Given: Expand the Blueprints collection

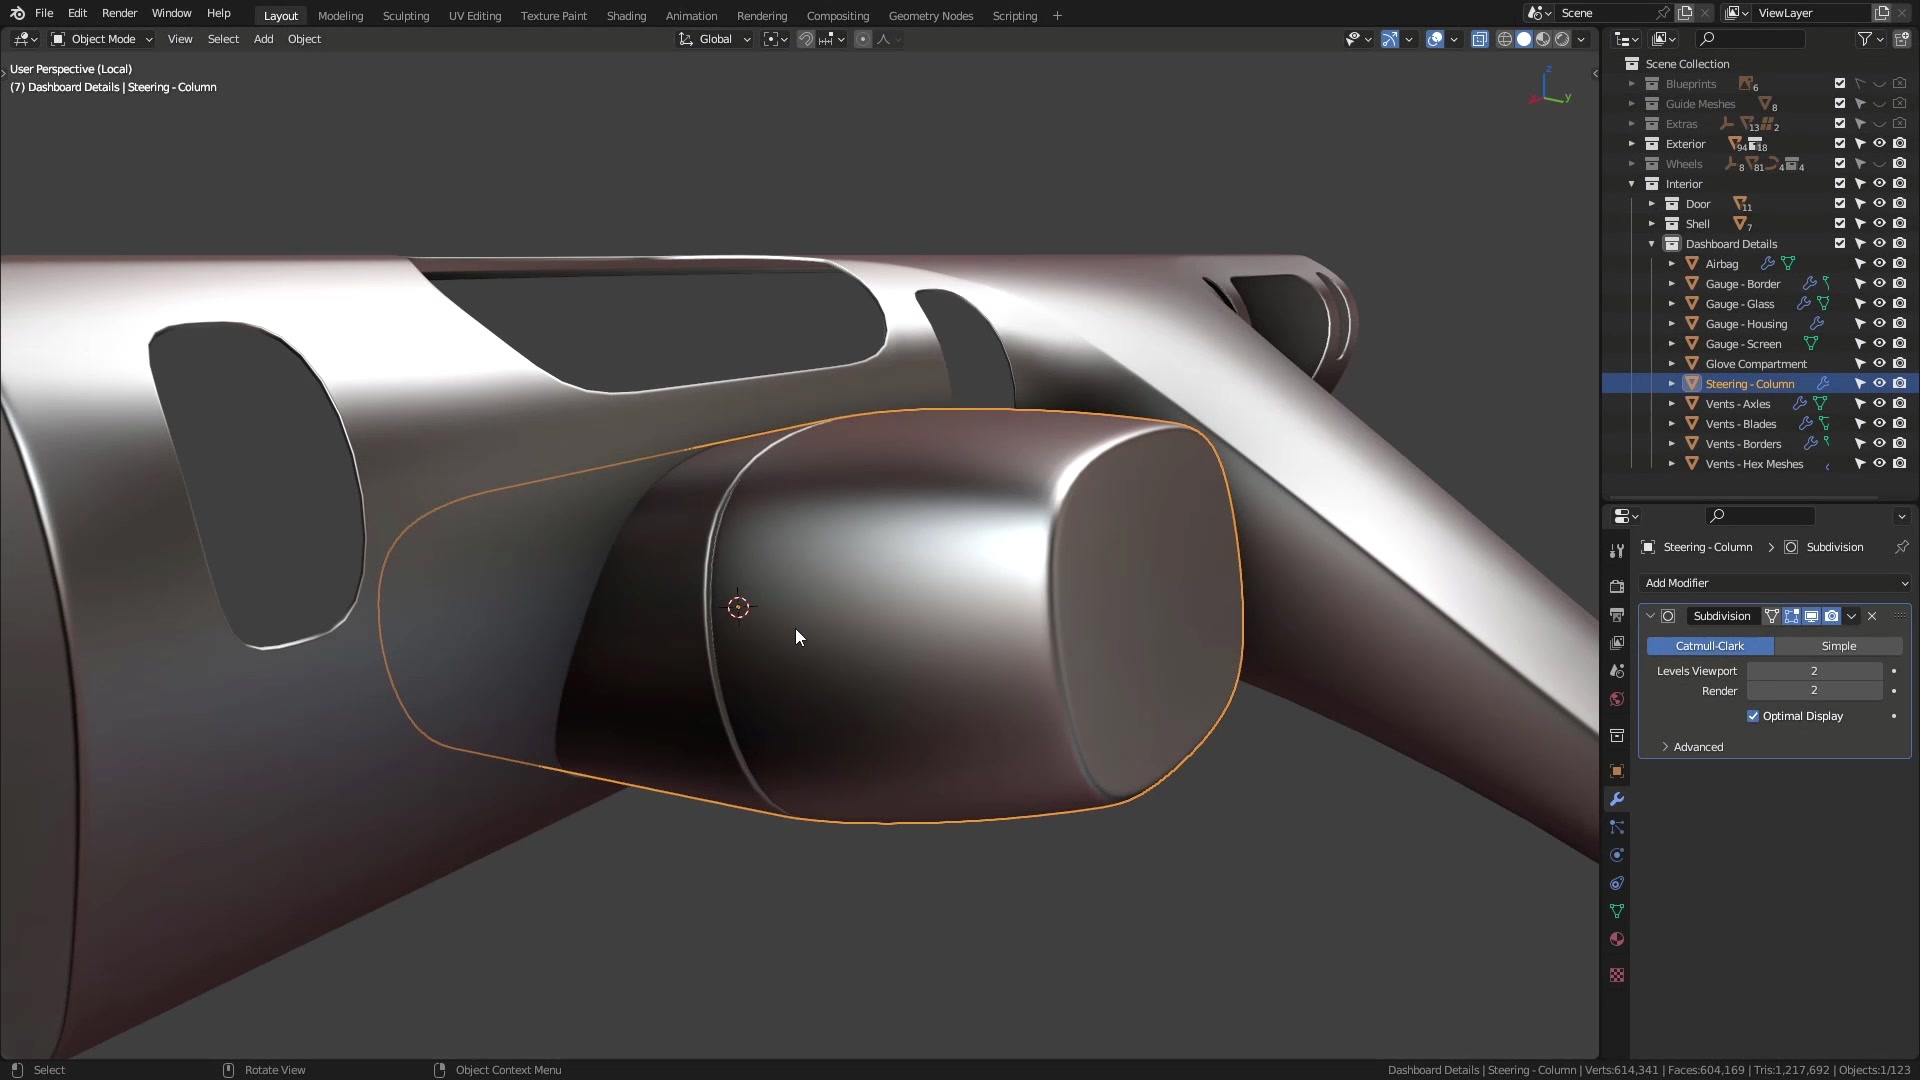Looking at the screenshot, I should [1632, 84].
